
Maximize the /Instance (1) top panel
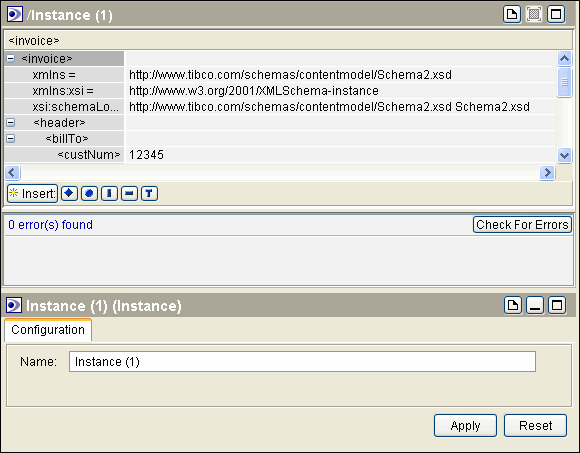tap(556, 15)
